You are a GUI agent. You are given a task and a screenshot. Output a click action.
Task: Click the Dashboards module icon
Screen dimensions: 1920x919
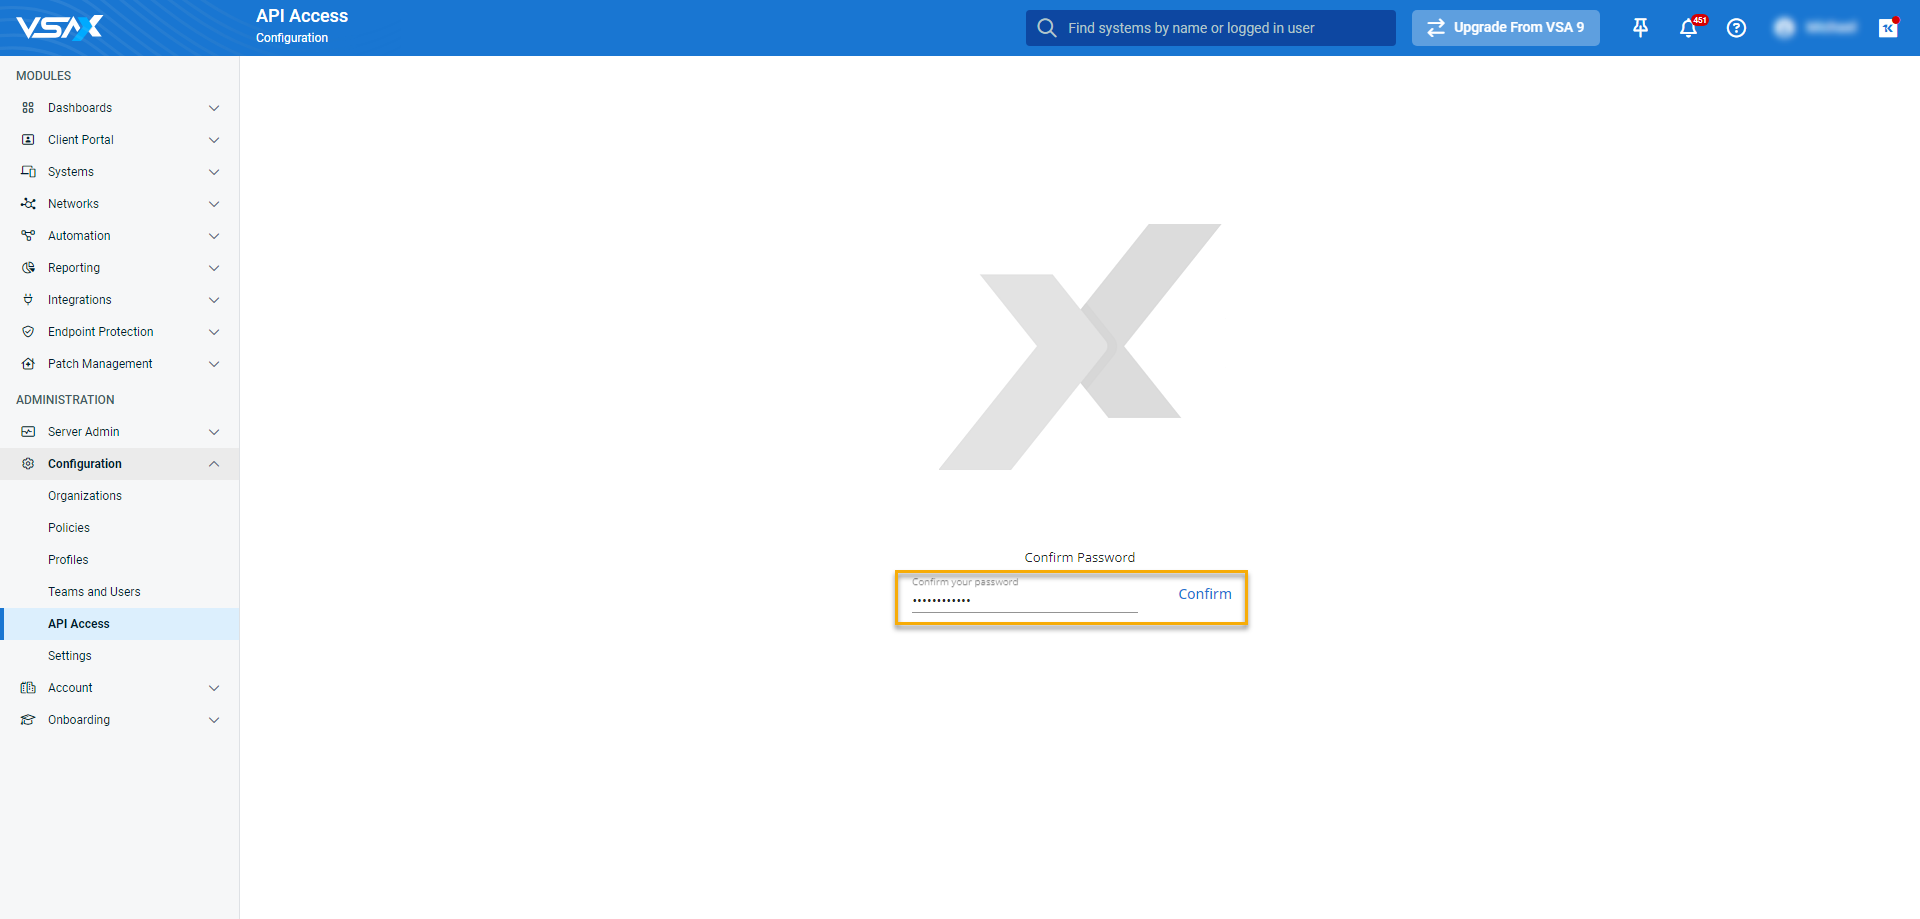coord(28,108)
